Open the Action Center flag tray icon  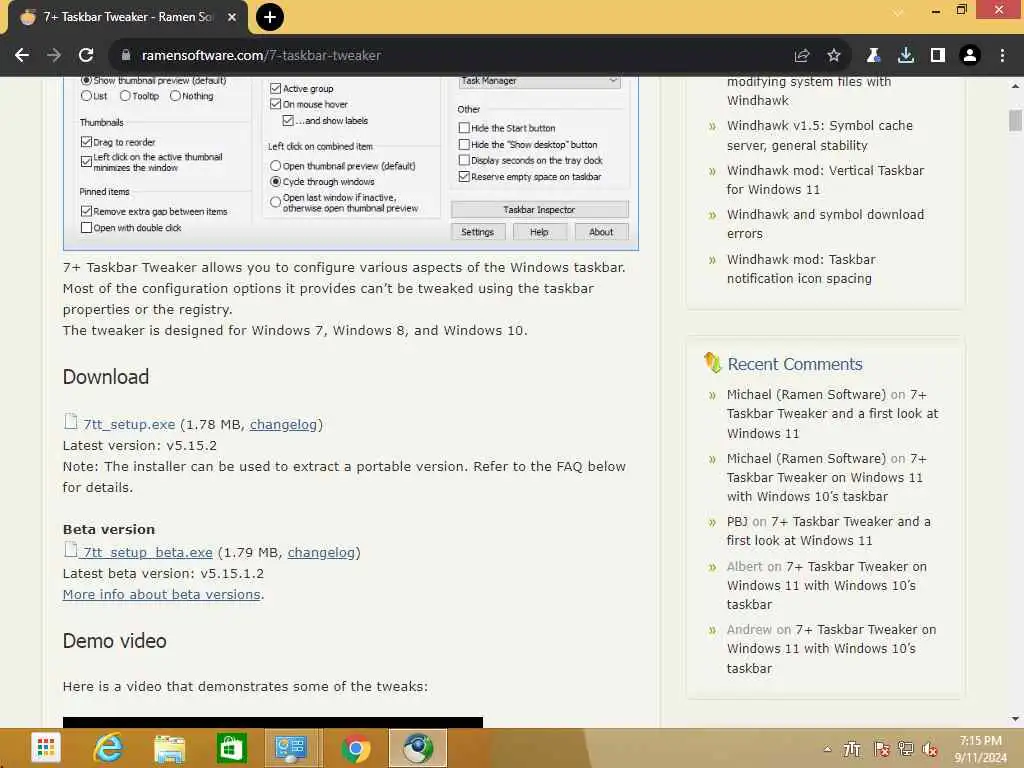pos(881,749)
